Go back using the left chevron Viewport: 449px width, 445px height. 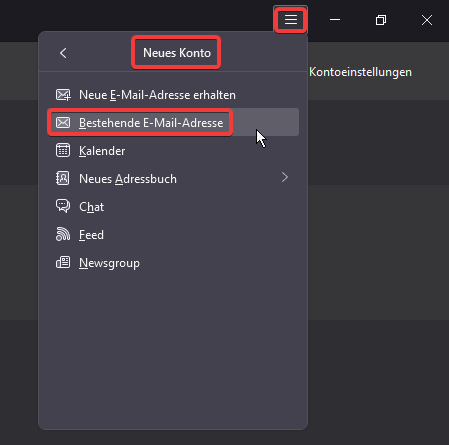[63, 53]
